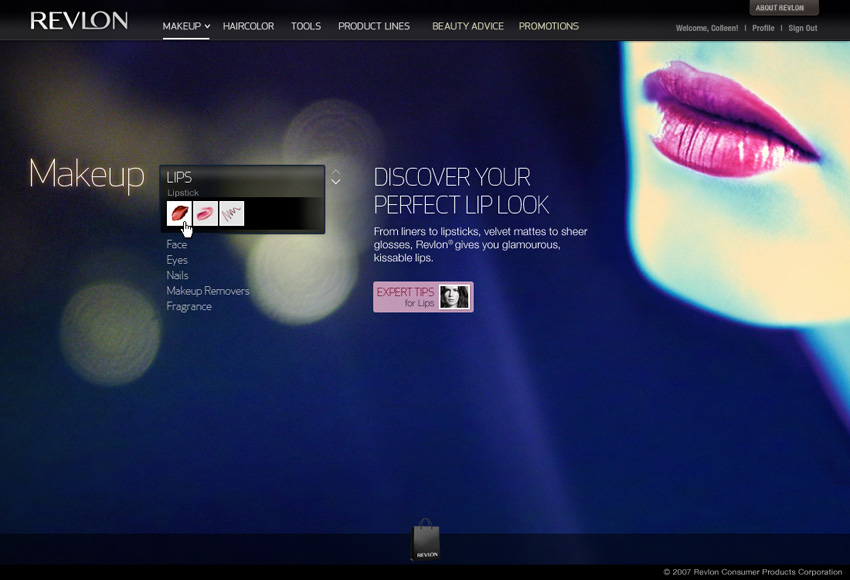Screen dimensions: 850x580
Task: Open the Profile link
Action: (x=763, y=28)
